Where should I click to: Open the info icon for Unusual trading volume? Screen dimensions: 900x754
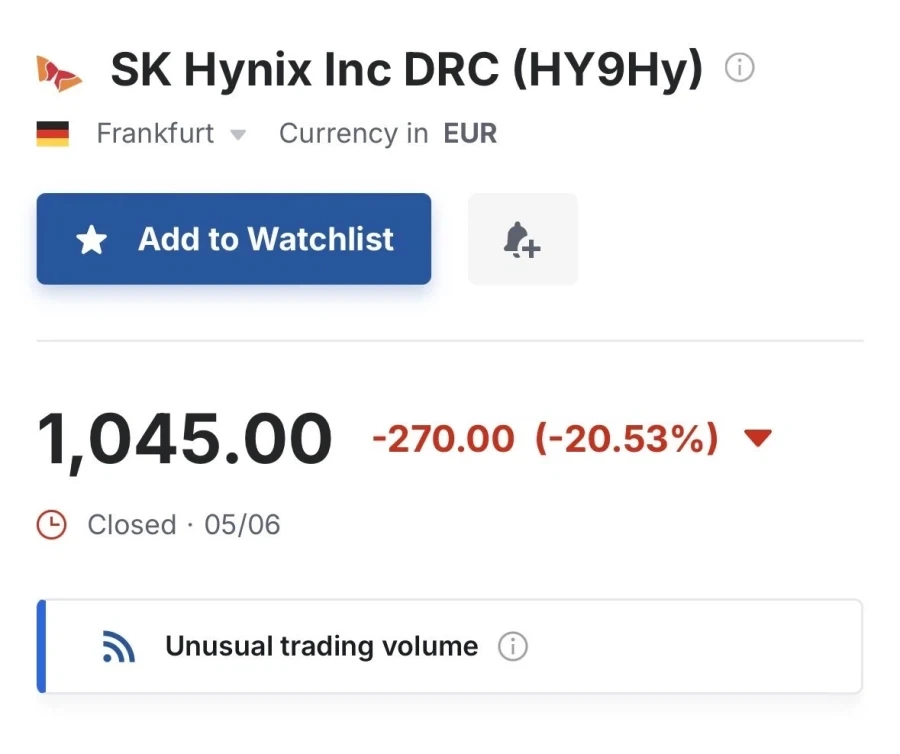(x=513, y=647)
